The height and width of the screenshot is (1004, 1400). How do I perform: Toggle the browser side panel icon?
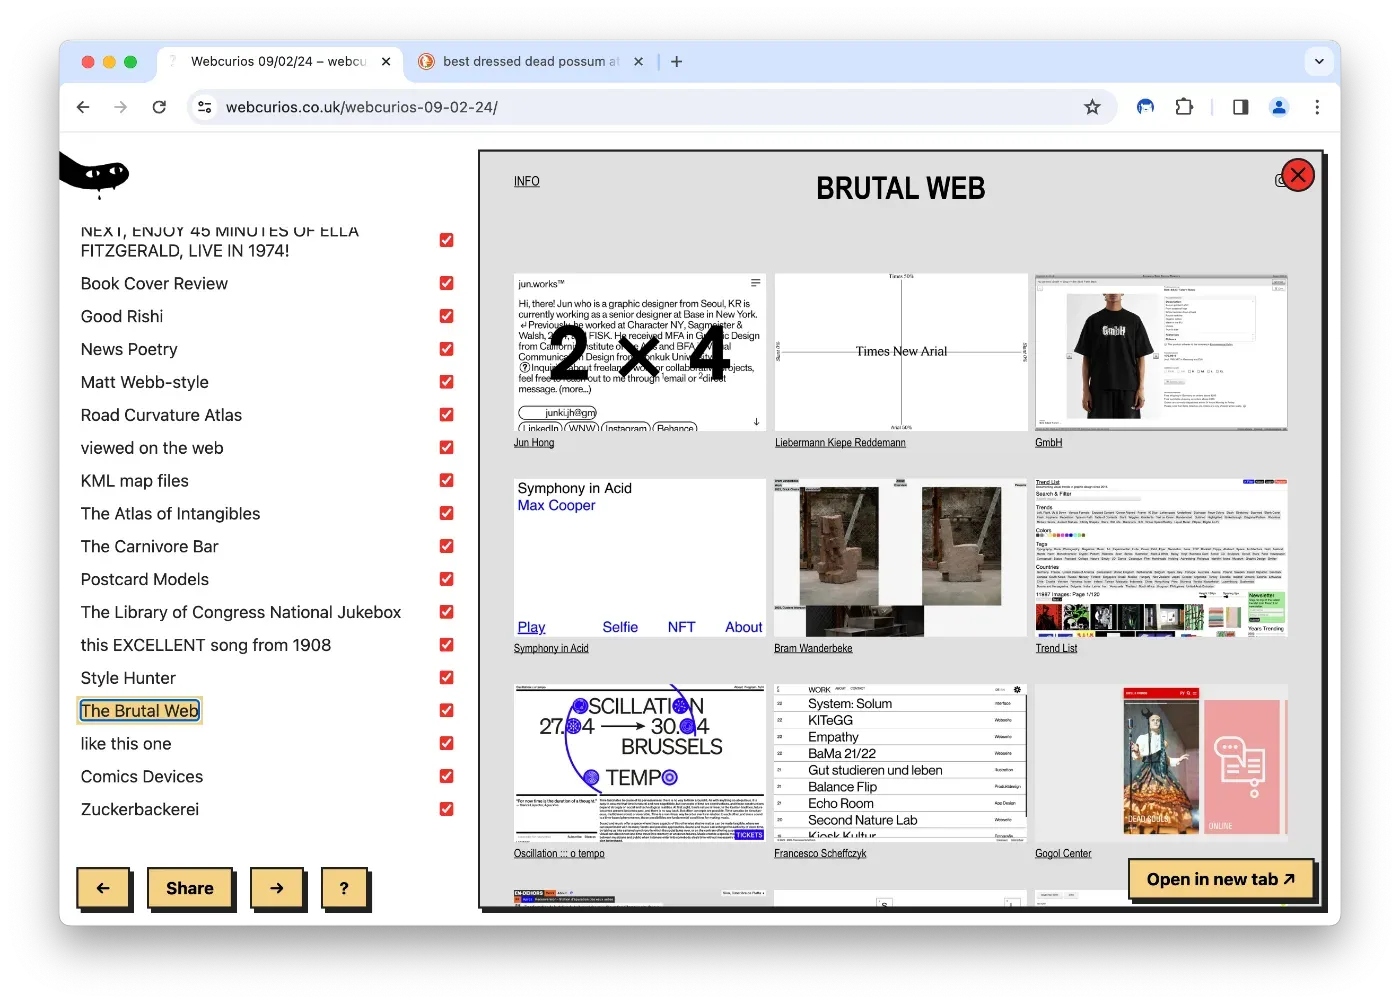(x=1240, y=107)
